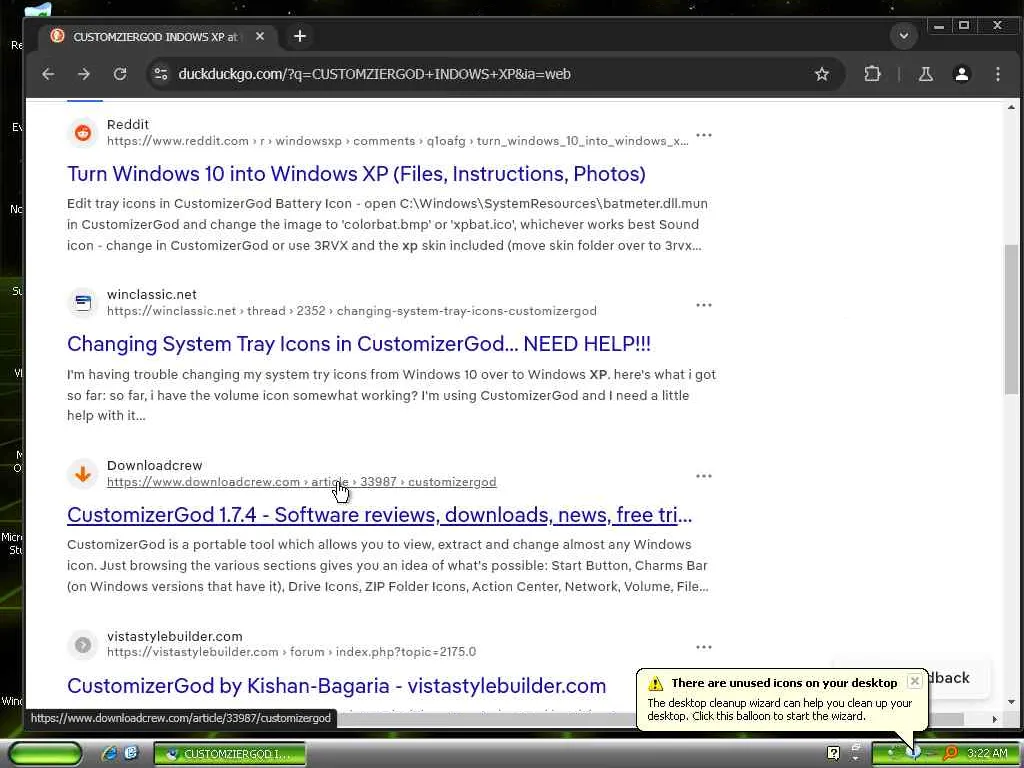
Task: Open Chrome's three-dot menu
Action: [997, 74]
